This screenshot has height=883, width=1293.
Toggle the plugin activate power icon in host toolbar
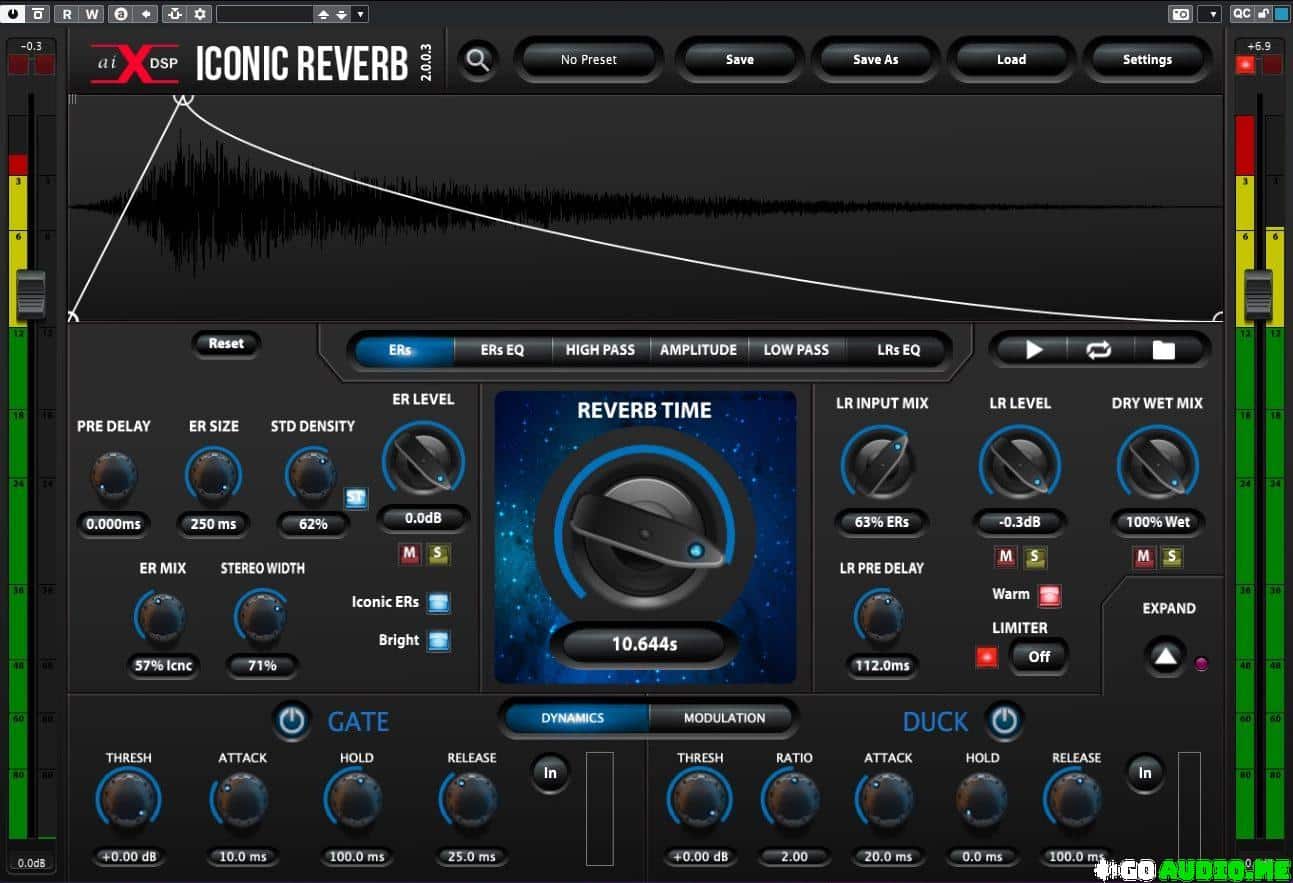click(13, 14)
